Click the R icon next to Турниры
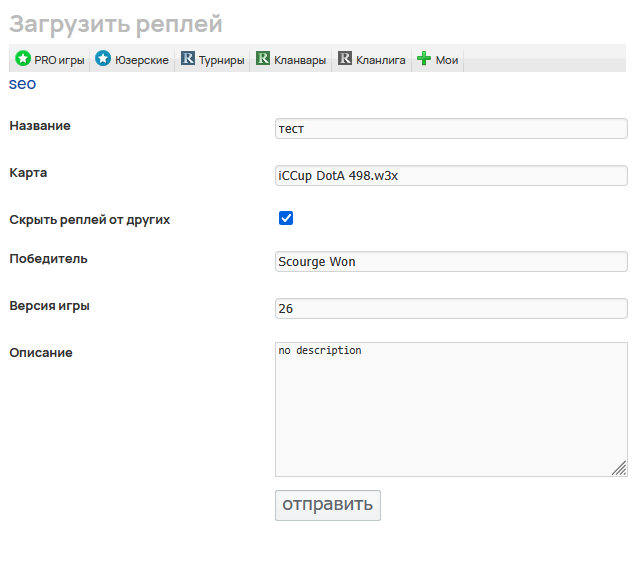This screenshot has width=642, height=570. 188,60
